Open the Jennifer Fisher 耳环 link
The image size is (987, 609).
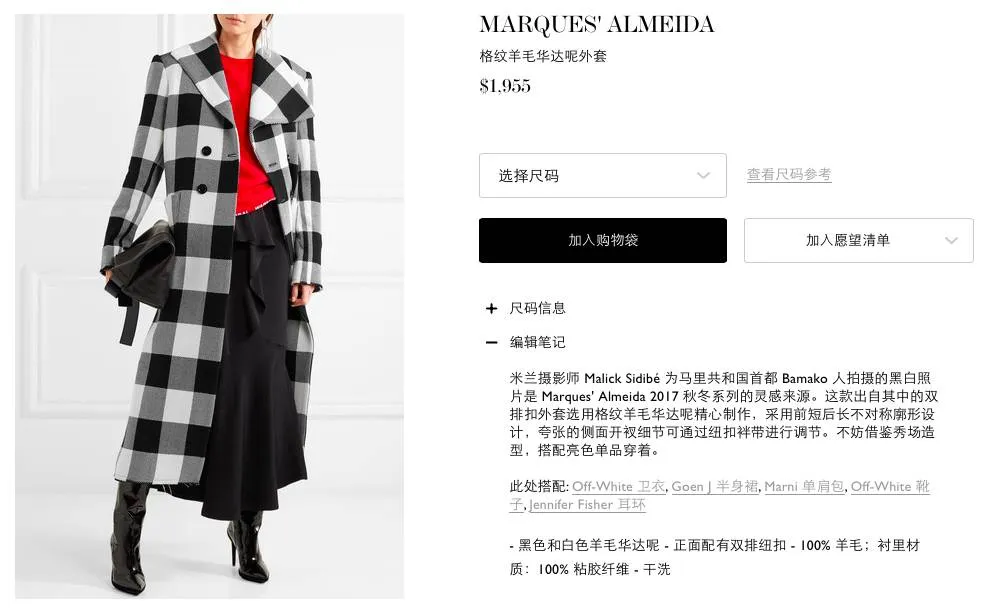coord(587,504)
